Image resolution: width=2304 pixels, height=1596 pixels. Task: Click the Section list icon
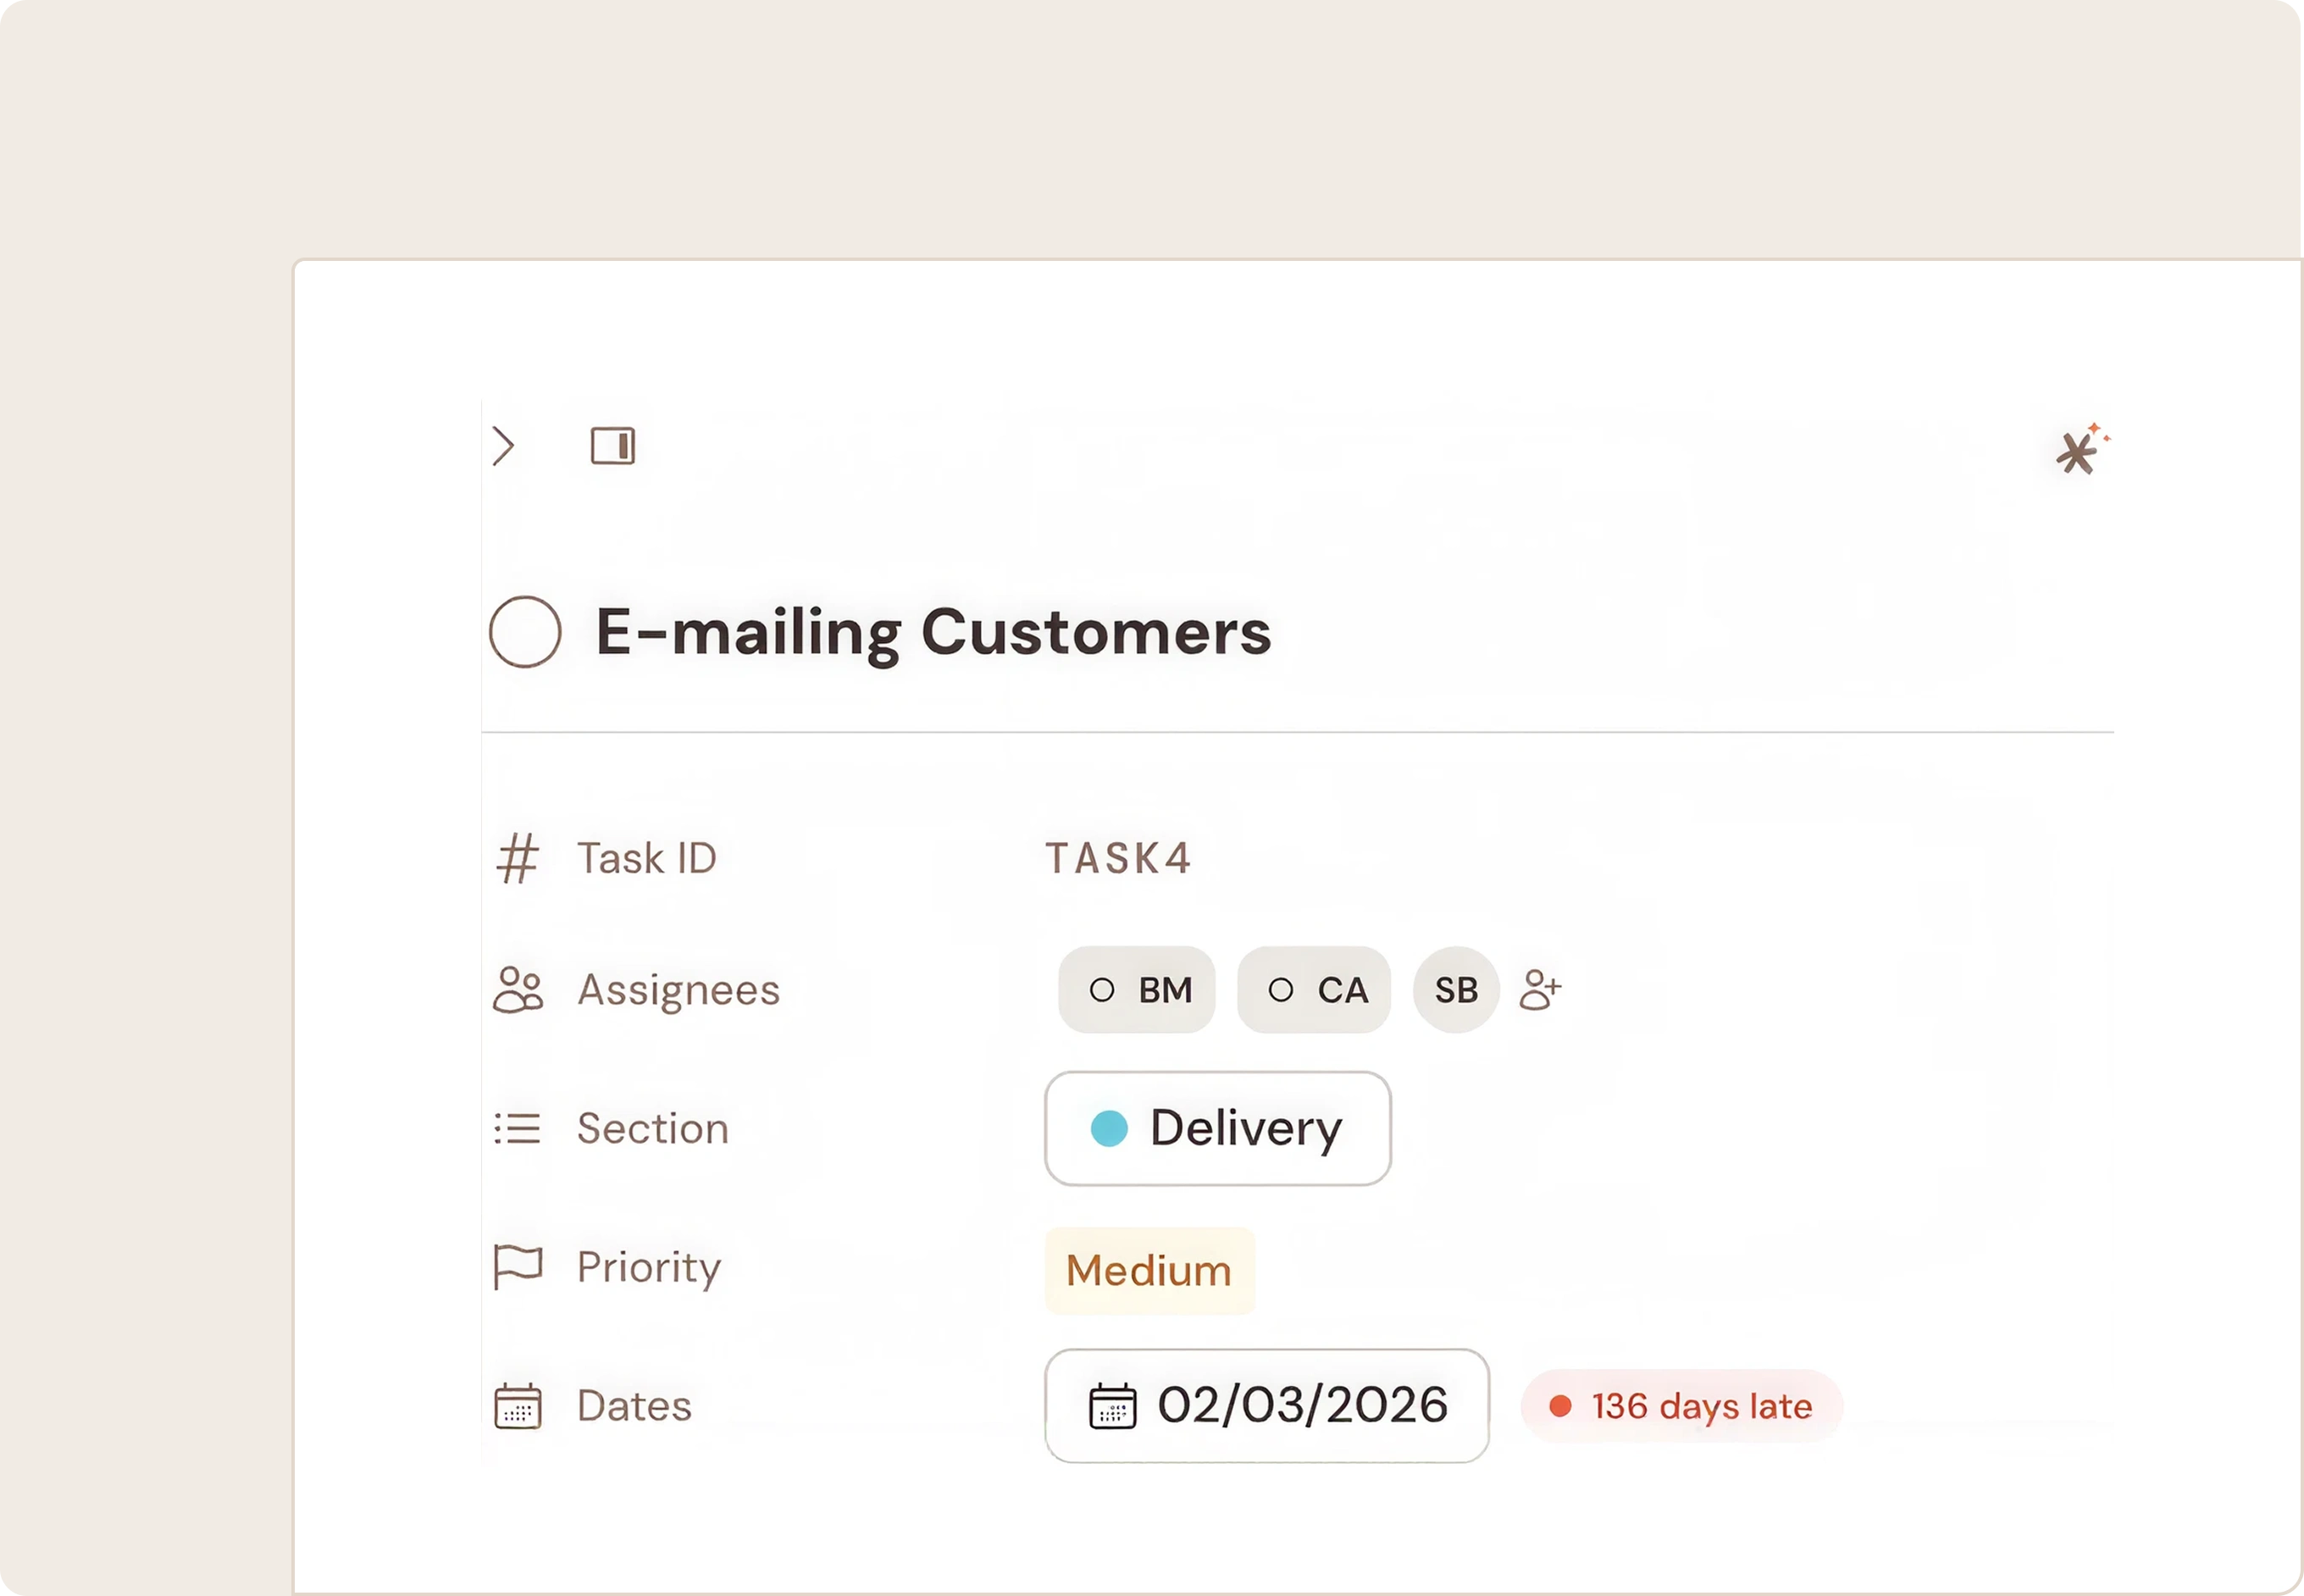coord(518,1128)
